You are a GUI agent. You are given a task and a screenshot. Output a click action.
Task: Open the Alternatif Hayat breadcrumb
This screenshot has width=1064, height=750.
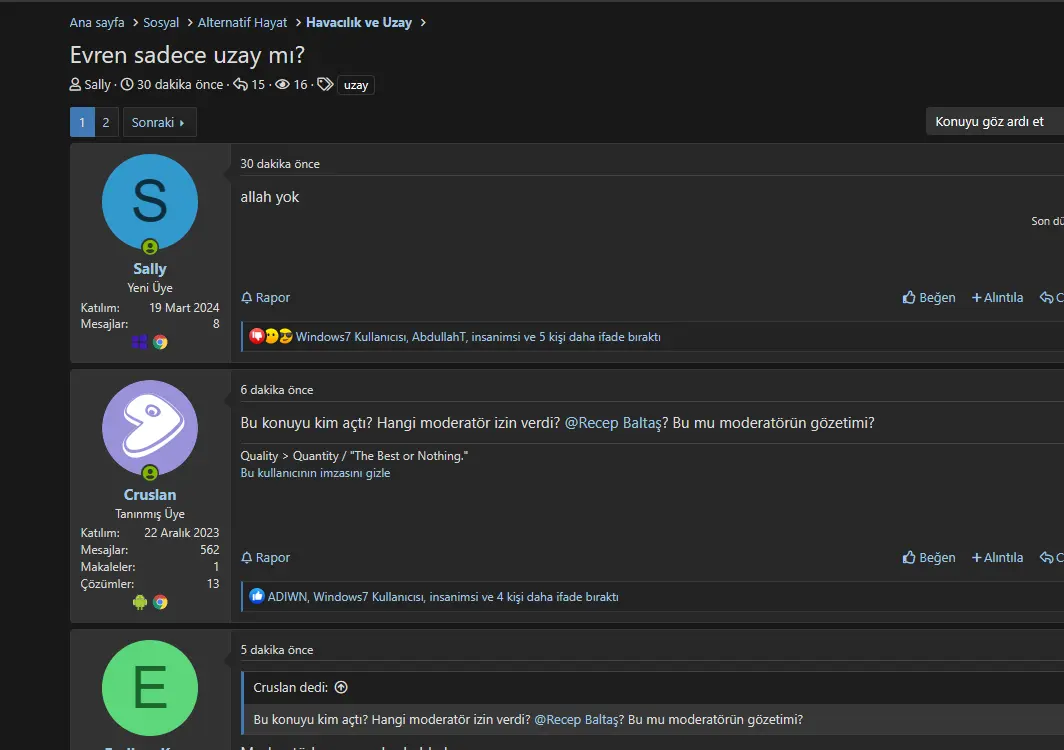pos(242,22)
